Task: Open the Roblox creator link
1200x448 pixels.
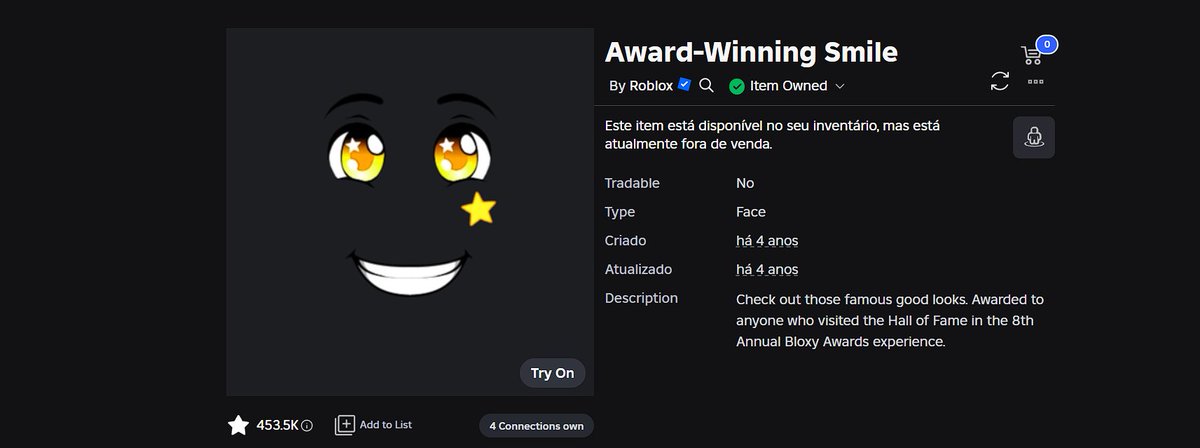Action: coord(651,86)
